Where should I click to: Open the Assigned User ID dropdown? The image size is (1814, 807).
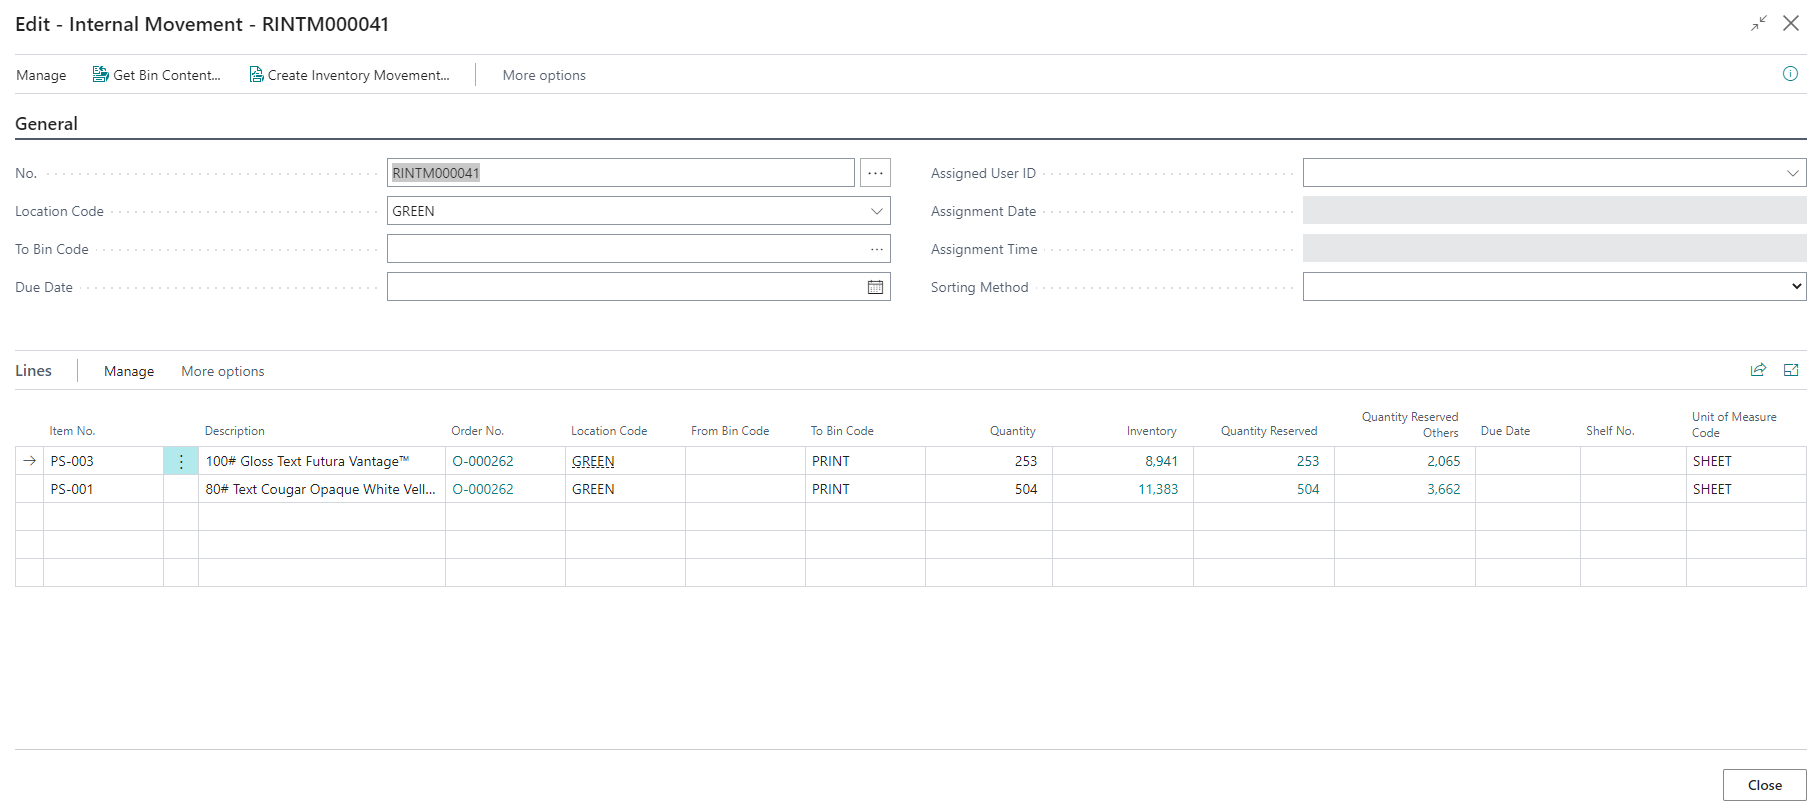click(1792, 173)
